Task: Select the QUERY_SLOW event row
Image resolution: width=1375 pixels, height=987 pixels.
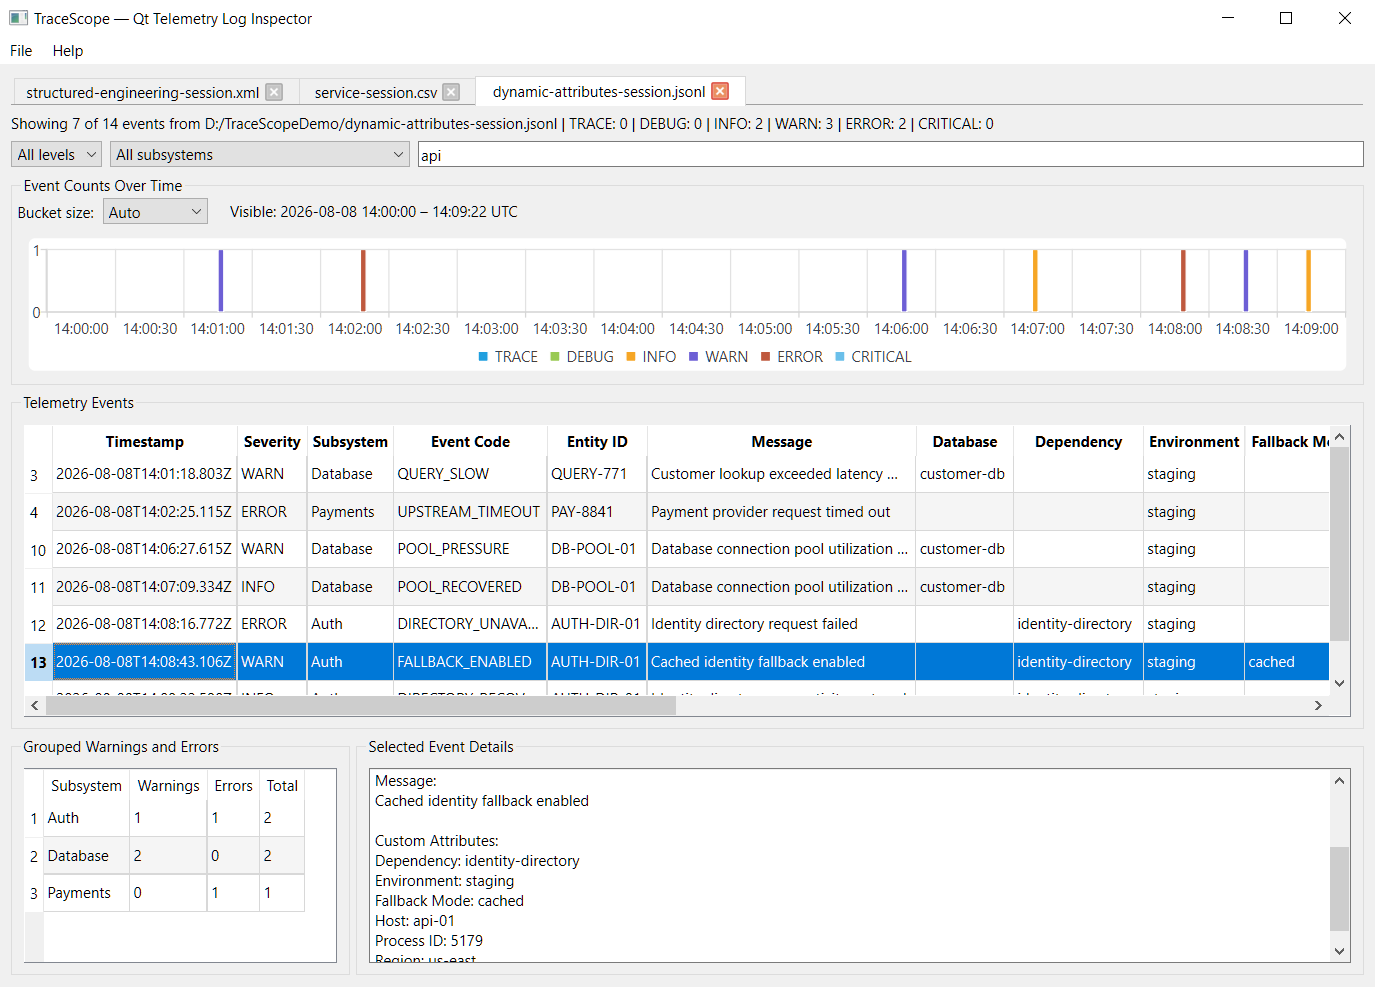Action: pyautogui.click(x=677, y=474)
